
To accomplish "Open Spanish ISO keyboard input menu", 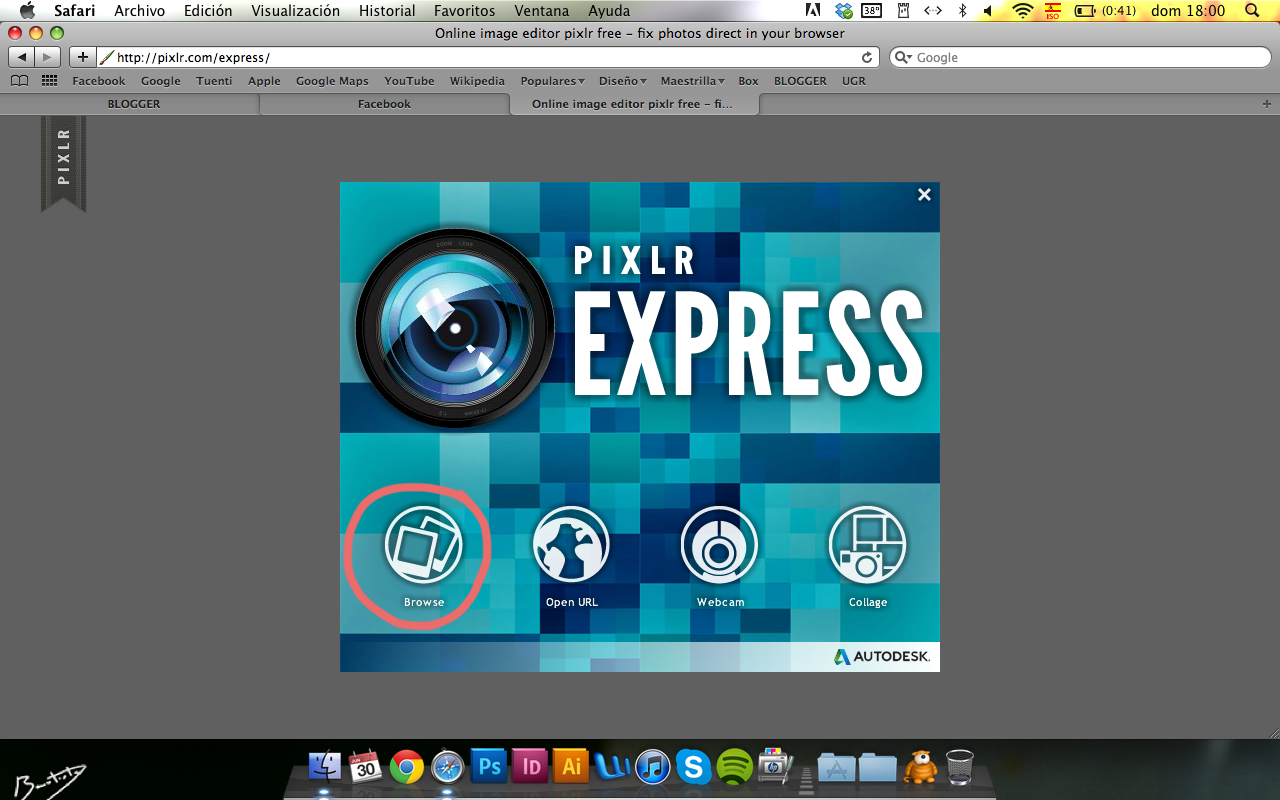I will tap(1052, 11).
